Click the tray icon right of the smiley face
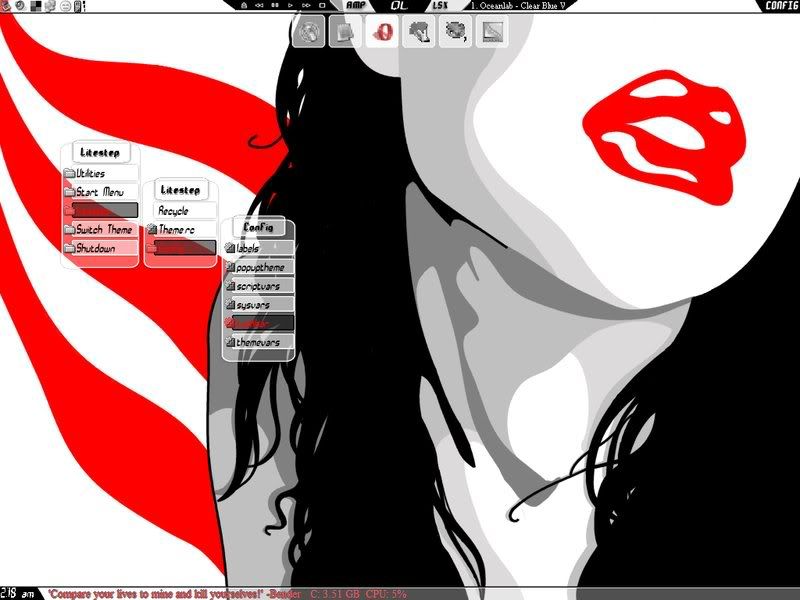 pyautogui.click(x=78, y=6)
